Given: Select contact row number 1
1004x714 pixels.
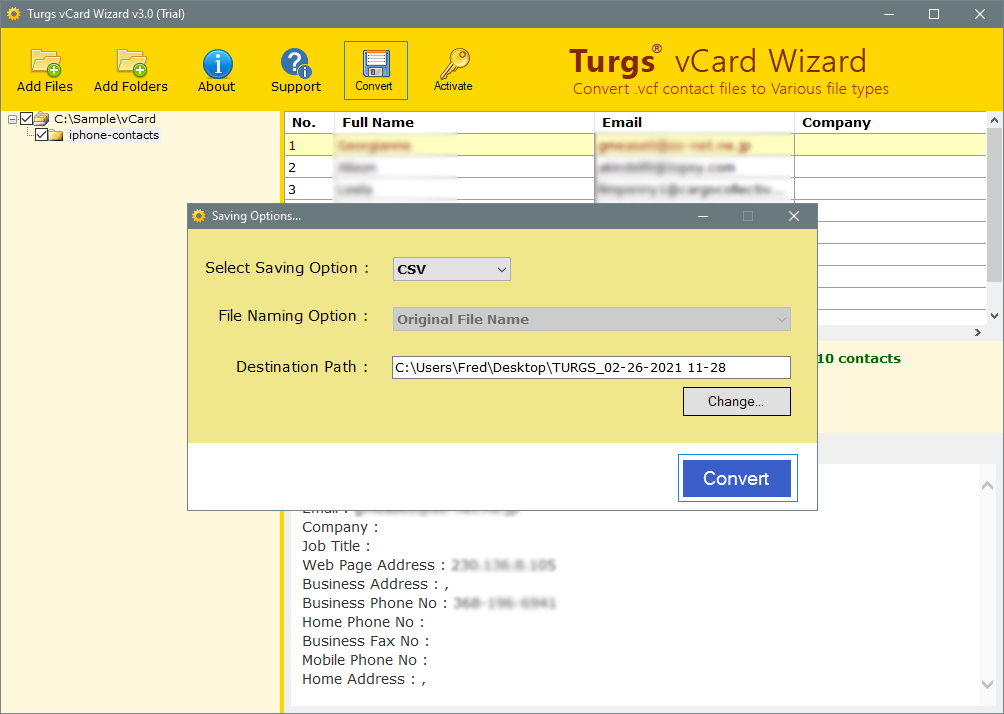Looking at the screenshot, I should (635, 145).
